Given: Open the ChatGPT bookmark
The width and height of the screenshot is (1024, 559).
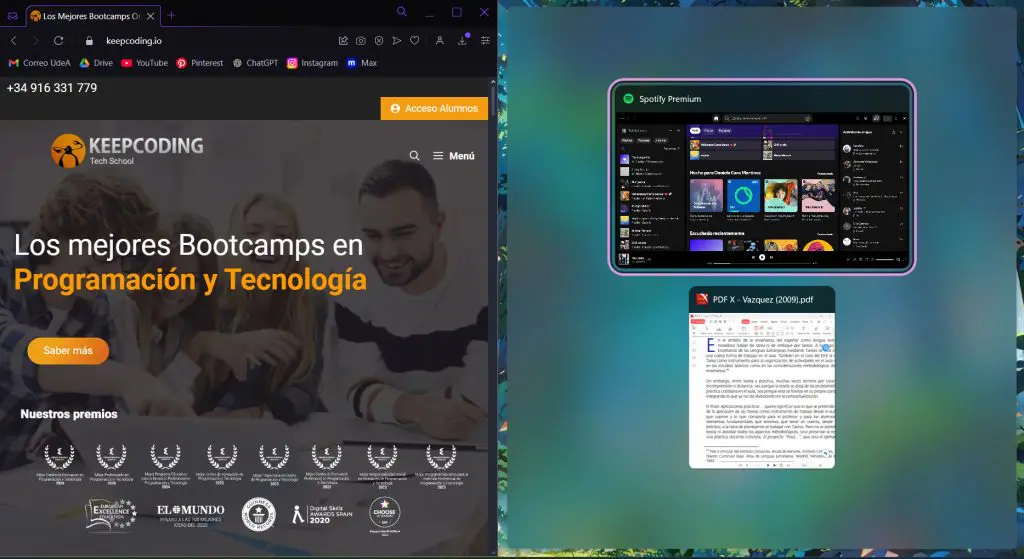Looking at the screenshot, I should (x=255, y=63).
